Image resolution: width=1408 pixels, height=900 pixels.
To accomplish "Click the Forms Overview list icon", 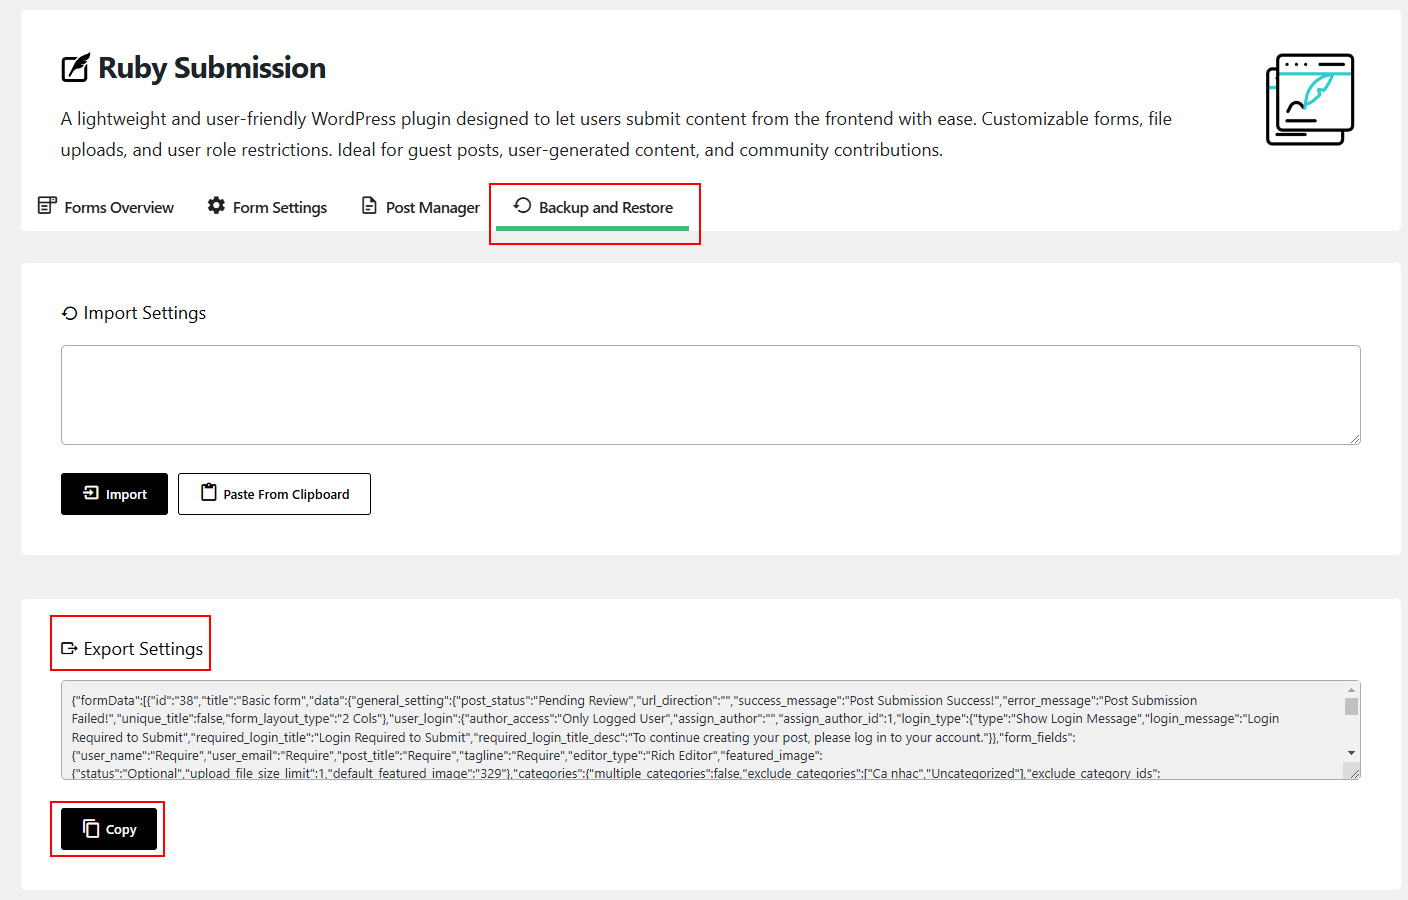I will (47, 206).
